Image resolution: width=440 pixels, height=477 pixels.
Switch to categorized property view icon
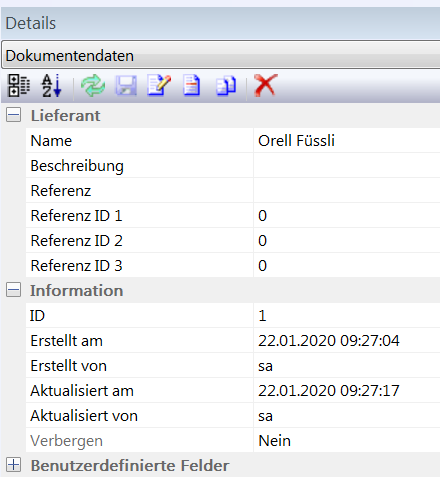[x=18, y=85]
